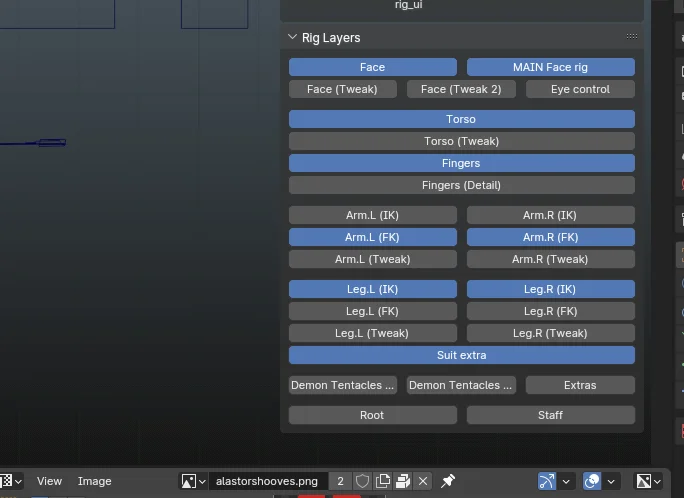Toggle Arm.L (IK) layer visibility
The width and height of the screenshot is (684, 498).
372,215
